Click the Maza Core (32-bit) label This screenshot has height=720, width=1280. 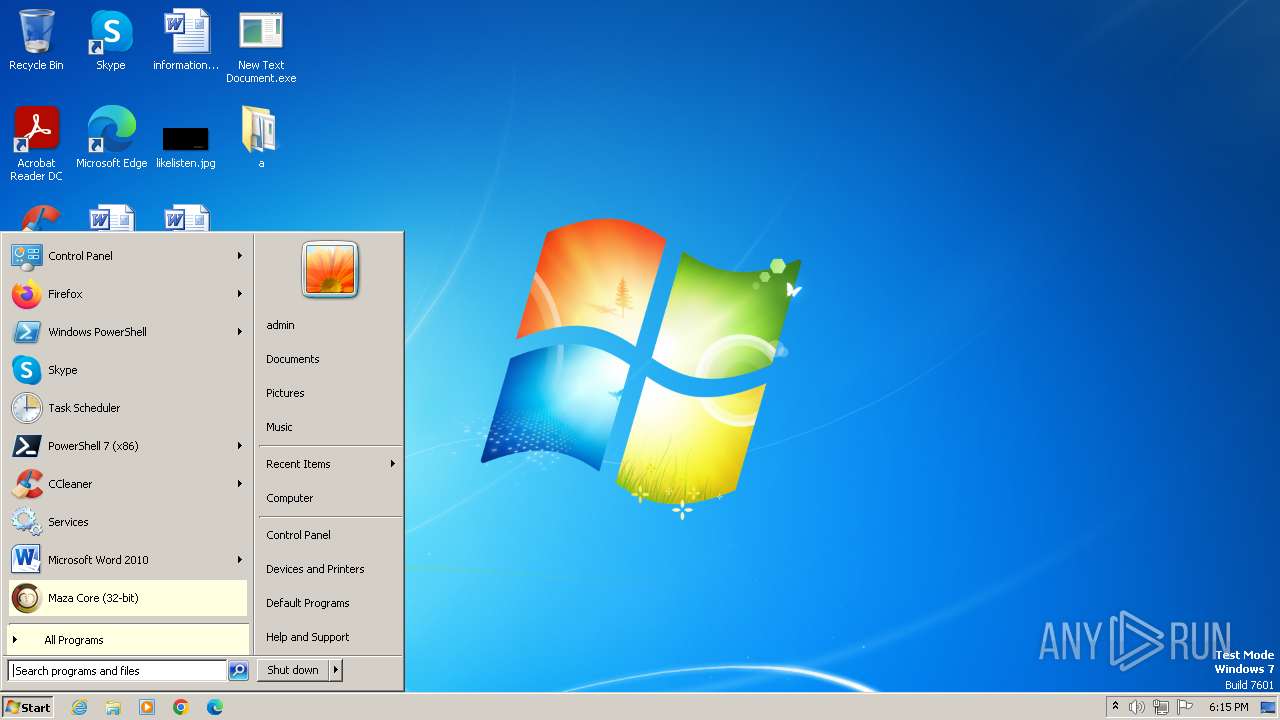93,598
